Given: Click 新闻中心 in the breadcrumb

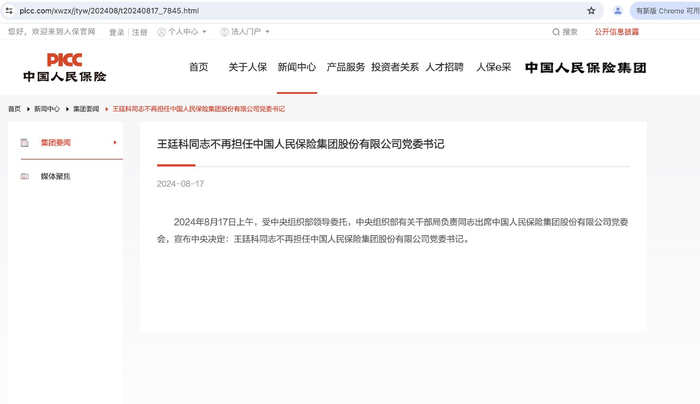Looking at the screenshot, I should 47,109.
